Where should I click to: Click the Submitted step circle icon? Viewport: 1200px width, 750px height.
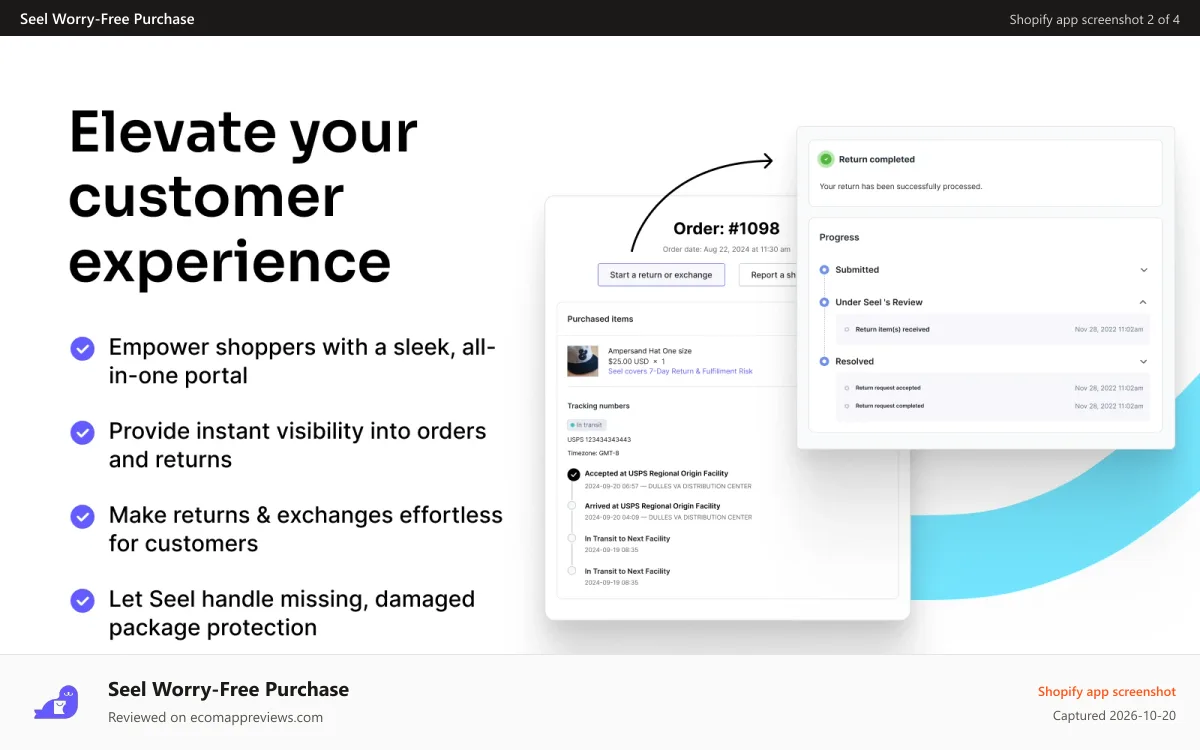tap(824, 270)
